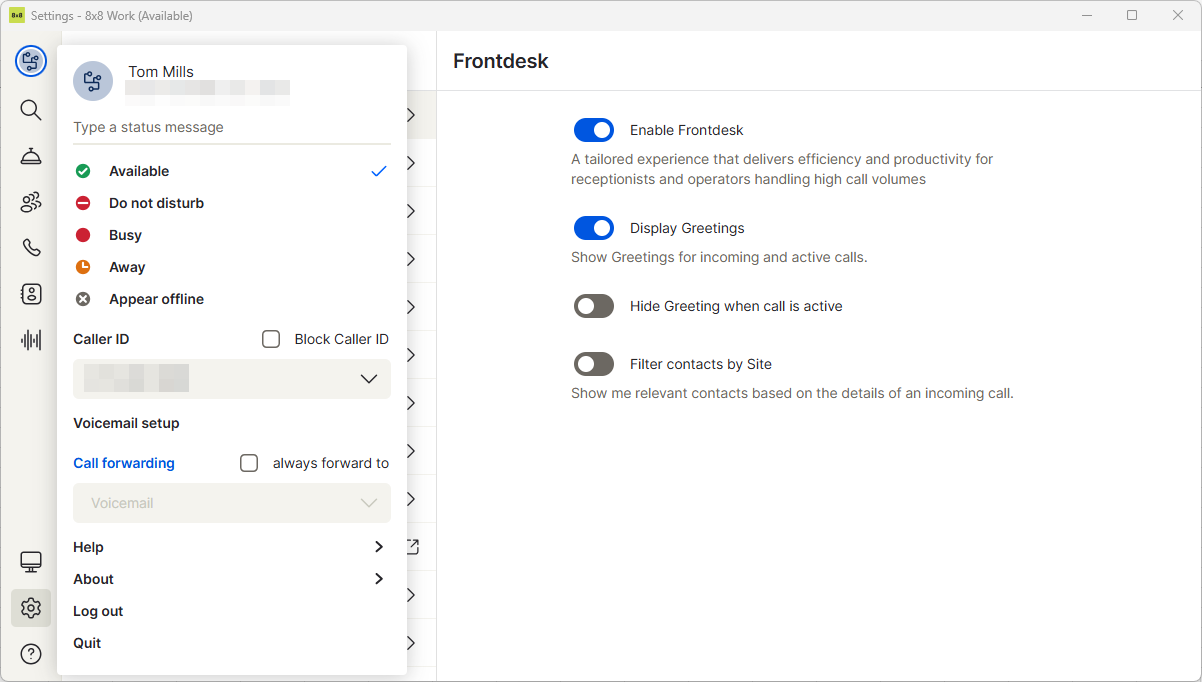Click the Caller ID label
Image resolution: width=1202 pixels, height=682 pixels.
pos(101,339)
